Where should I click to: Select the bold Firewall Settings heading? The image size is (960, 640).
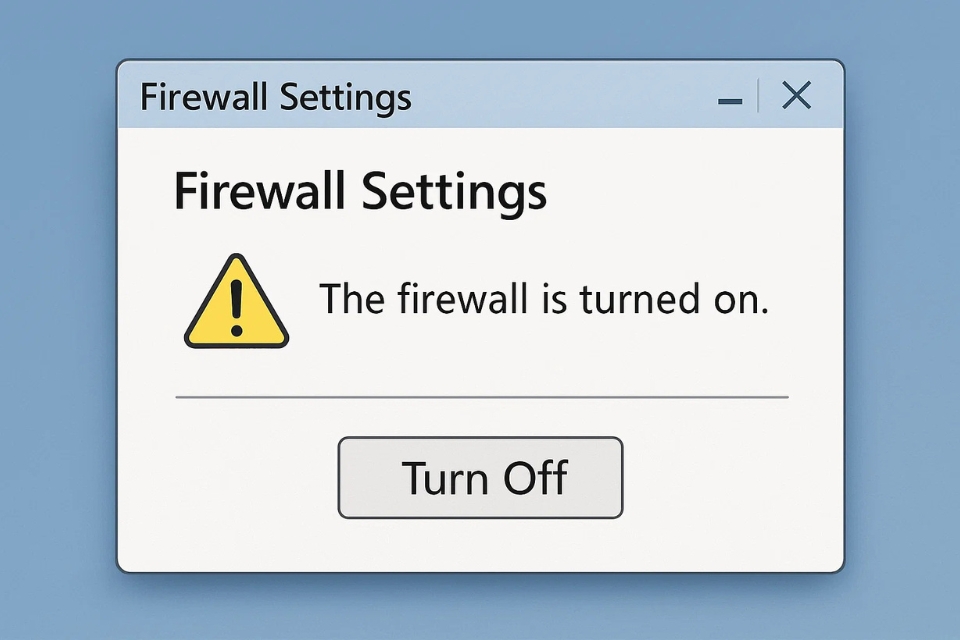tap(360, 191)
